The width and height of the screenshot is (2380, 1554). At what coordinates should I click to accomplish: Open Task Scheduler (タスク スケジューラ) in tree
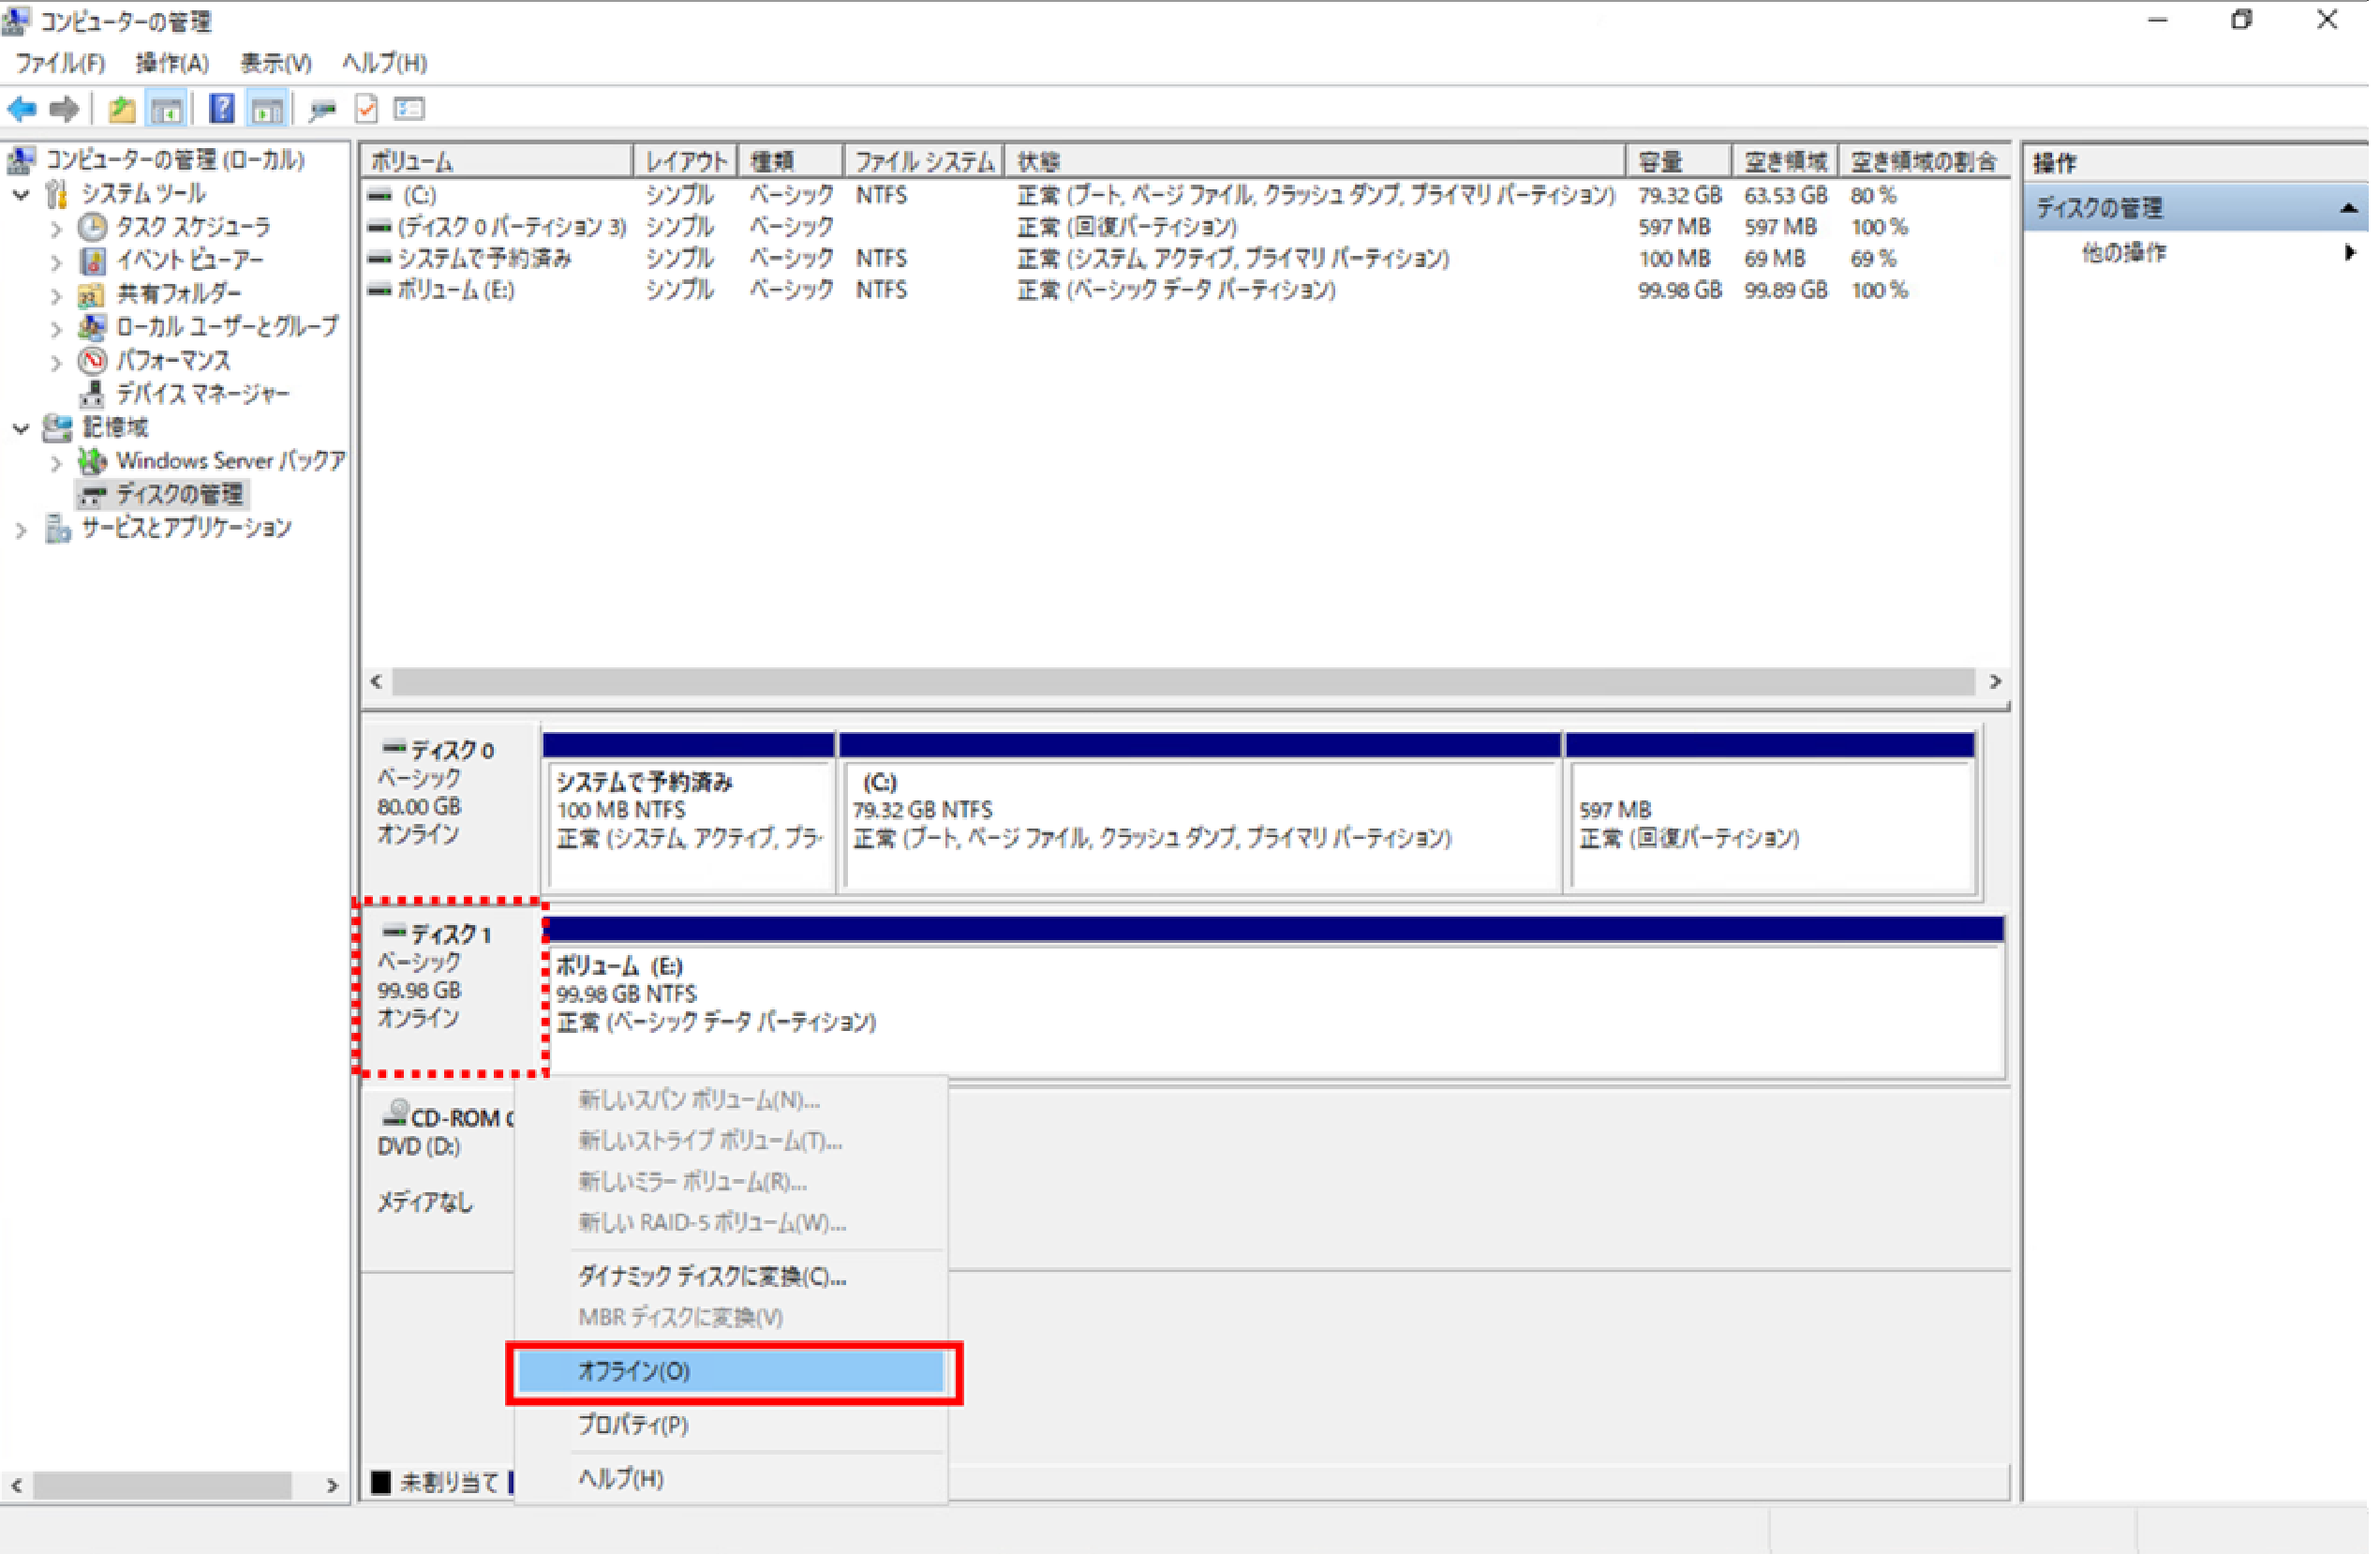[x=192, y=227]
